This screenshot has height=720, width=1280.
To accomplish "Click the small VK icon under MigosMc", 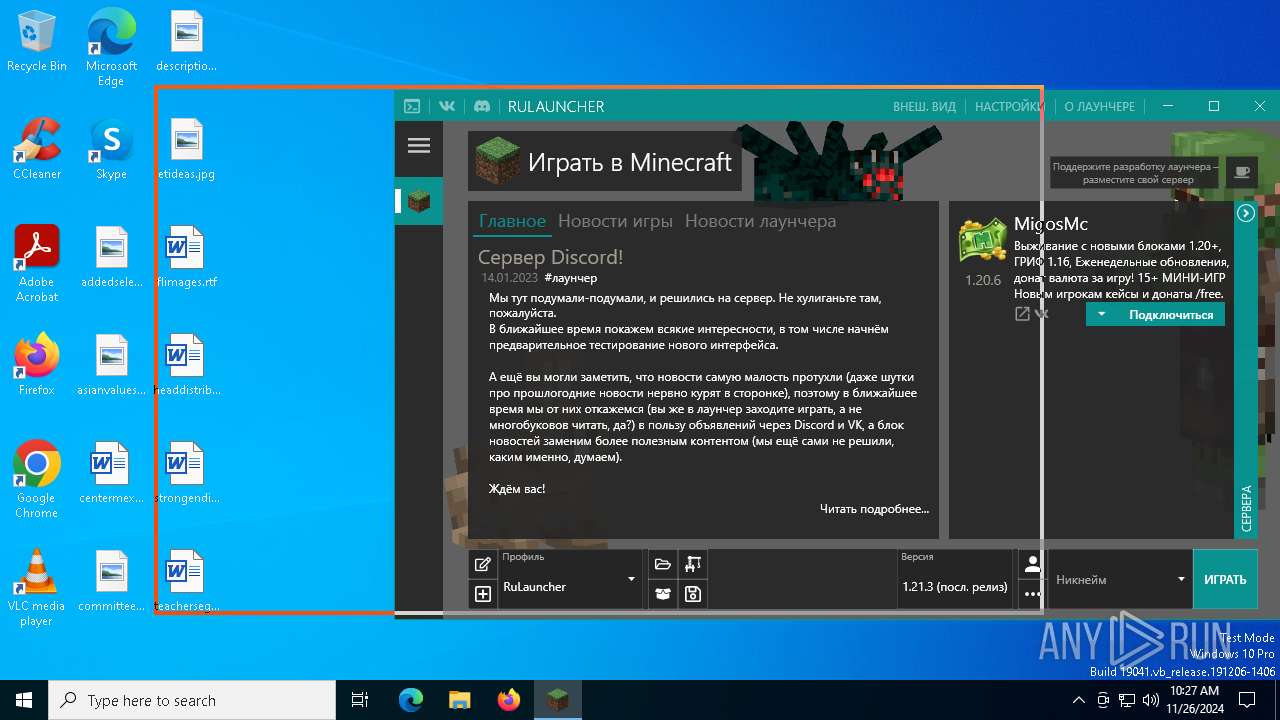I will [1042, 314].
